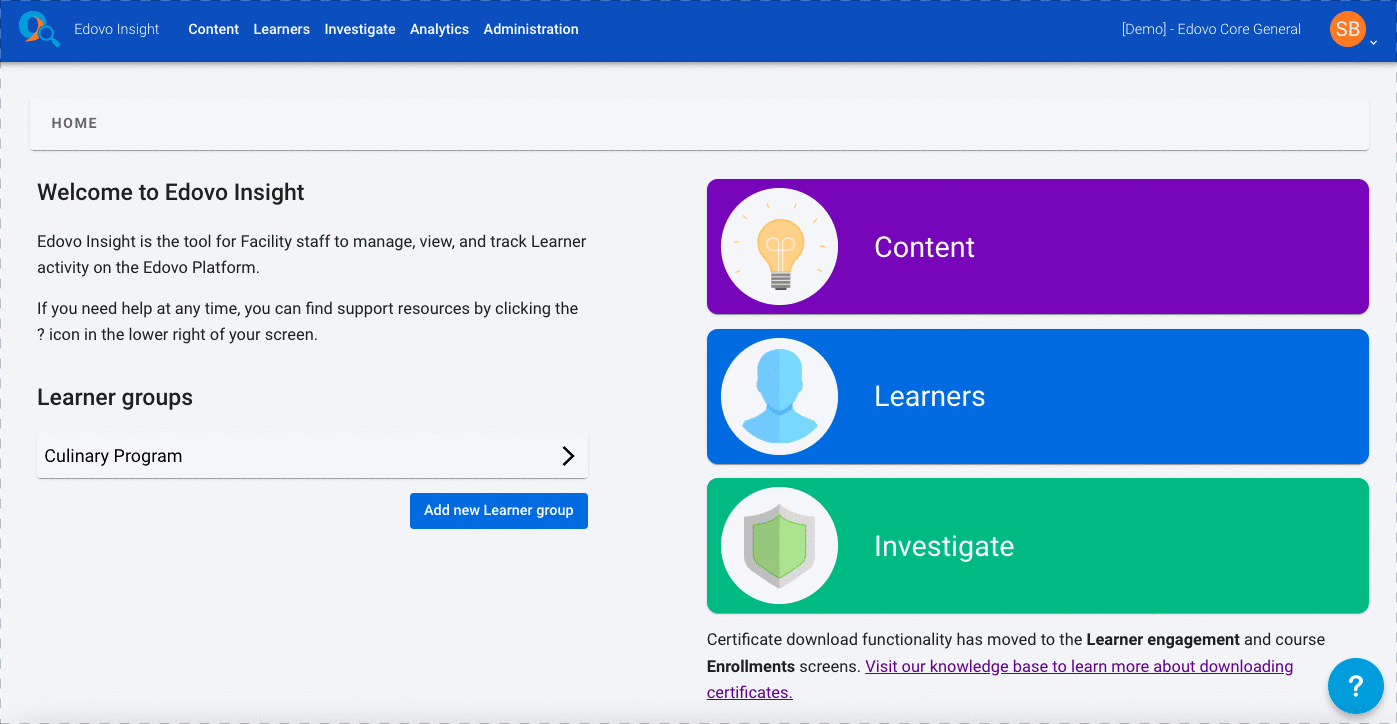This screenshot has width=1397, height=724.
Task: Open the Administration menu in the navbar
Action: coord(531,29)
